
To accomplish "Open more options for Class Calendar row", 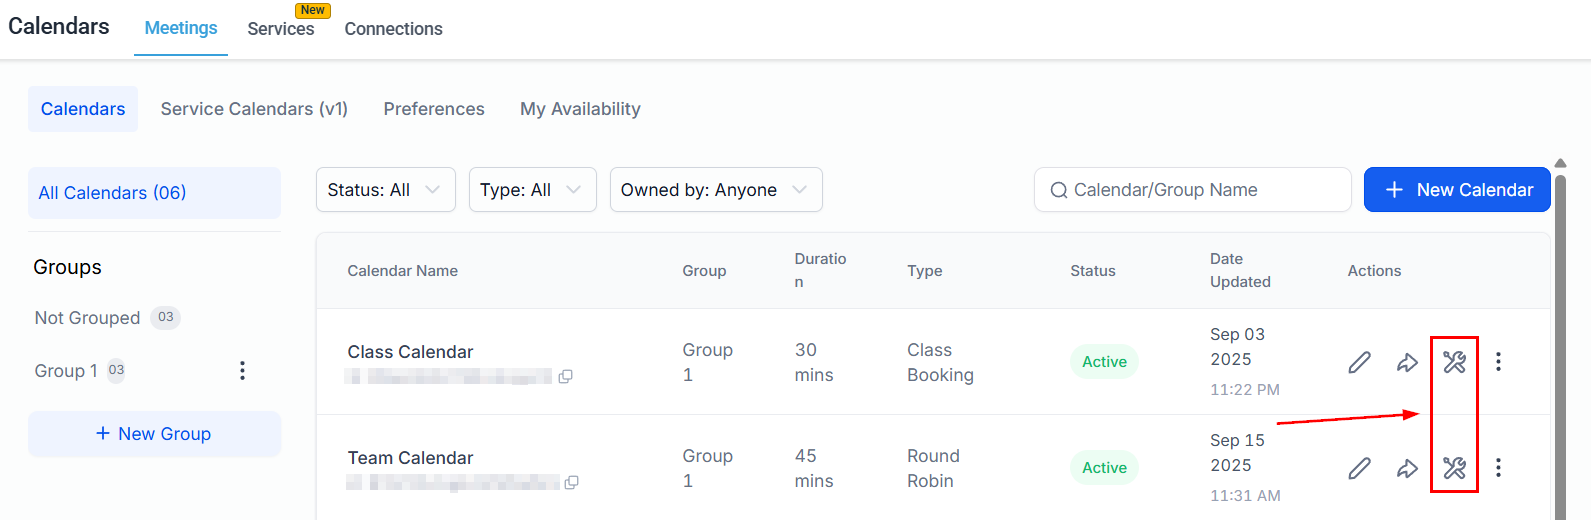I will (1498, 362).
